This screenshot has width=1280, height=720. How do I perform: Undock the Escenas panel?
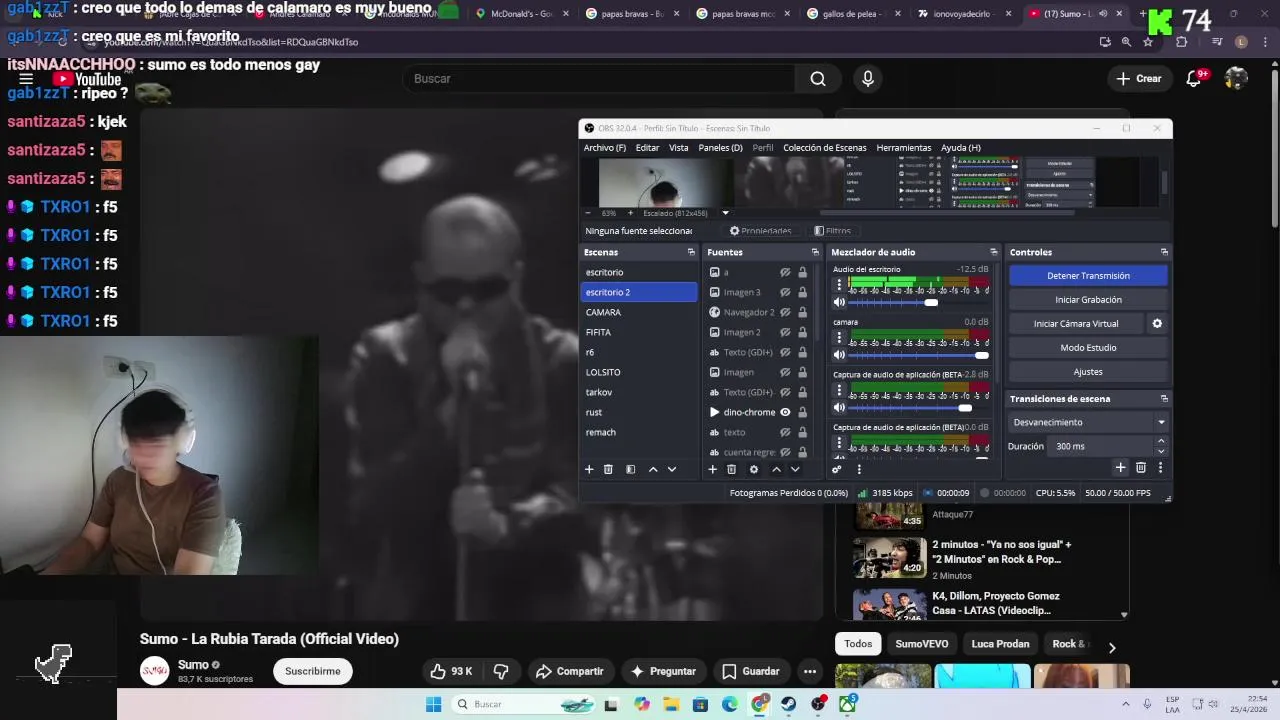pyautogui.click(x=691, y=252)
